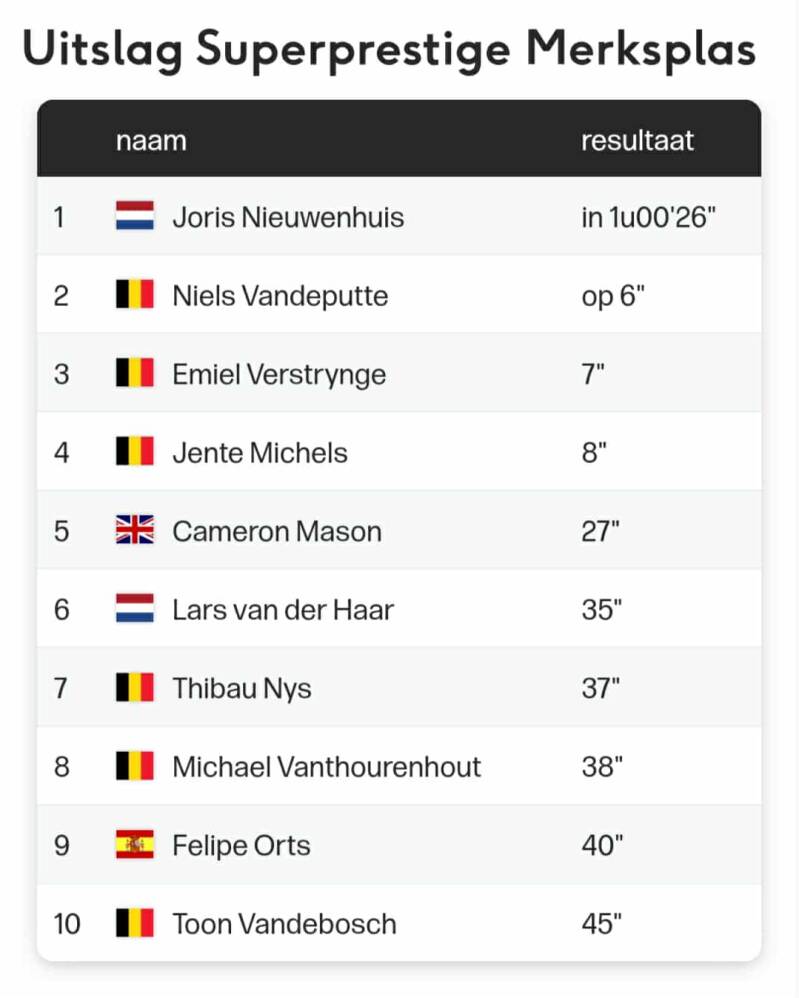
Task: Click the "resultaat" column header
Action: click(x=637, y=139)
